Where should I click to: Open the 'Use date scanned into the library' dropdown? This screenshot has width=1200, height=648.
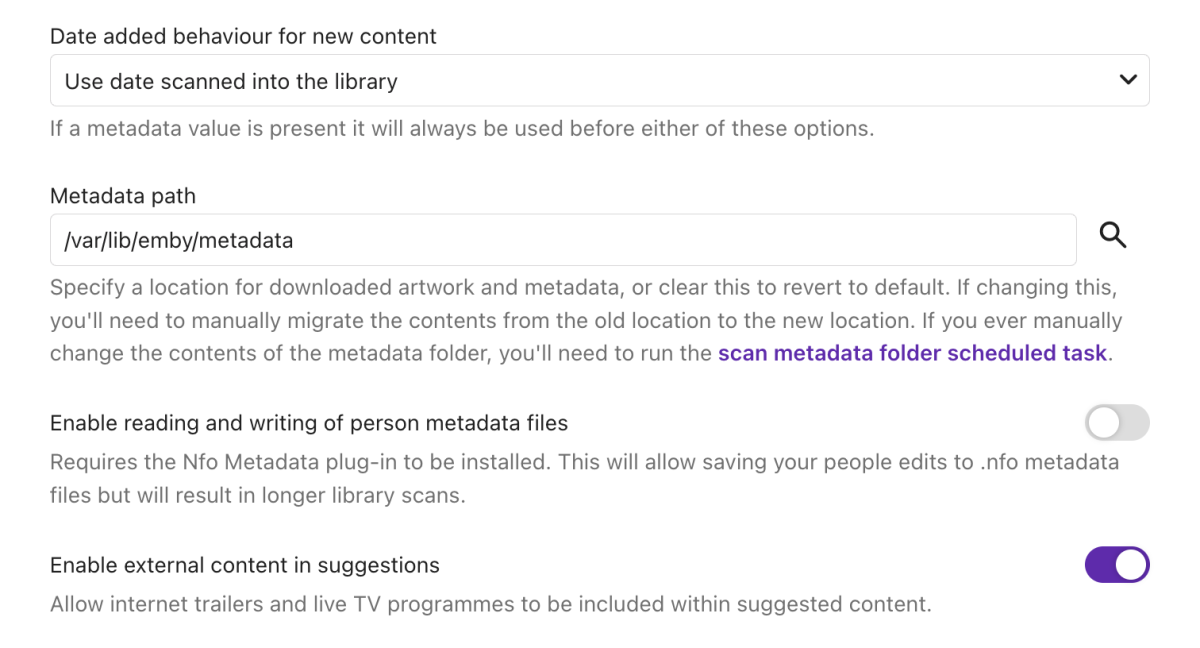click(x=598, y=81)
